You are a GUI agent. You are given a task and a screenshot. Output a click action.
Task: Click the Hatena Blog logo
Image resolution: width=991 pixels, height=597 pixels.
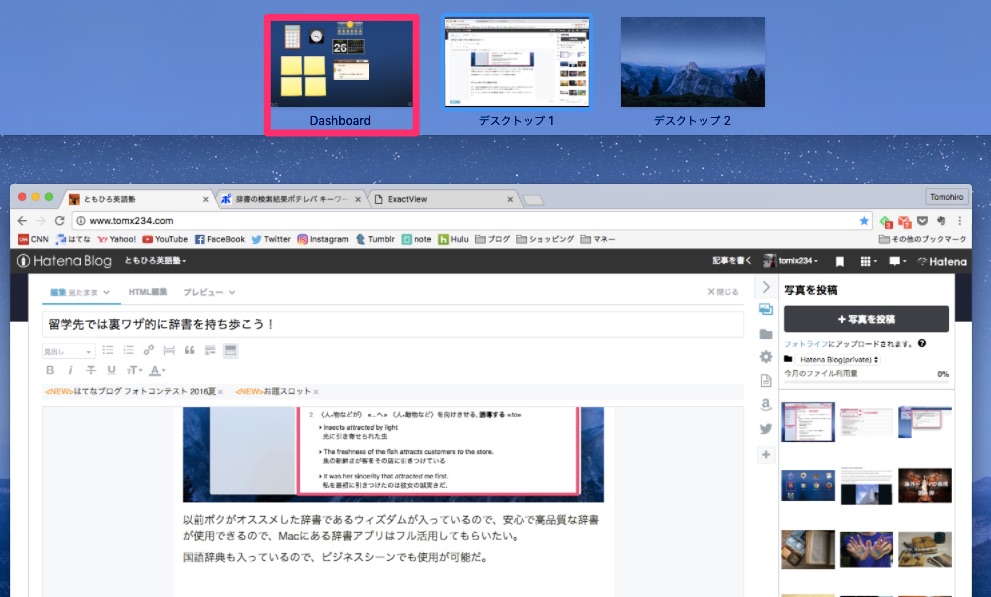[64, 260]
